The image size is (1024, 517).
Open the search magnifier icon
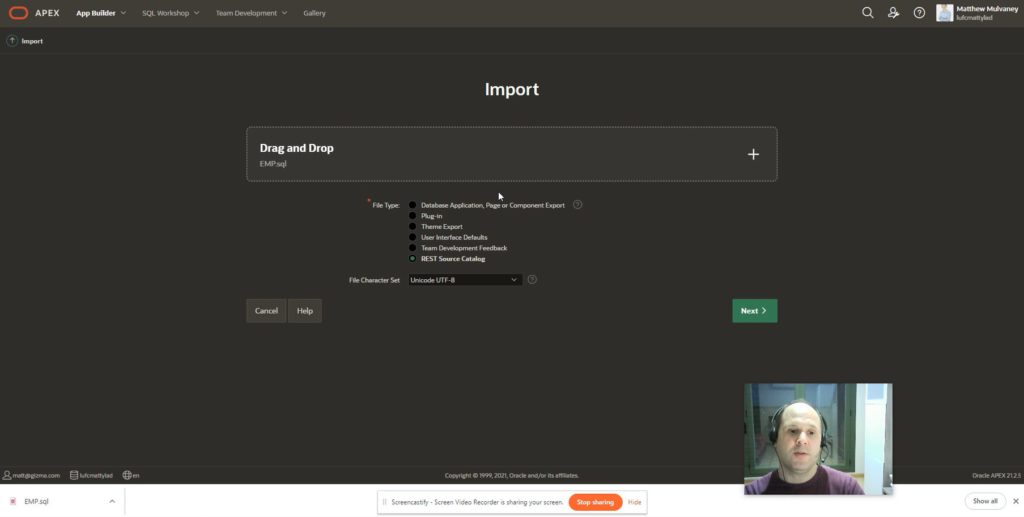tap(867, 12)
